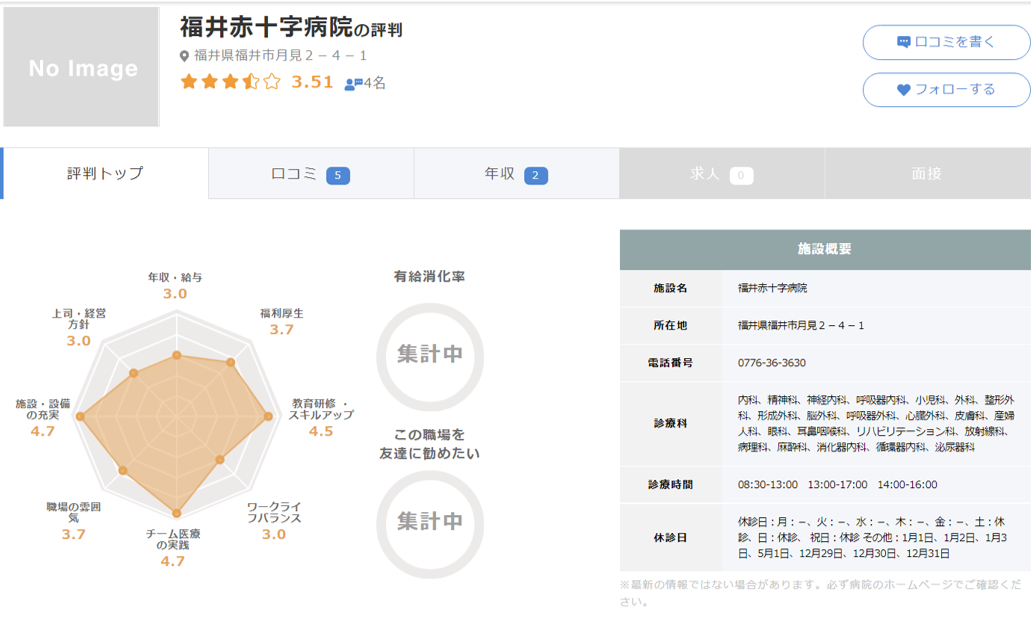Viewport: 1031px width, 618px height.
Task: Click the 有給消化率 集計中 circle
Action: [429, 354]
